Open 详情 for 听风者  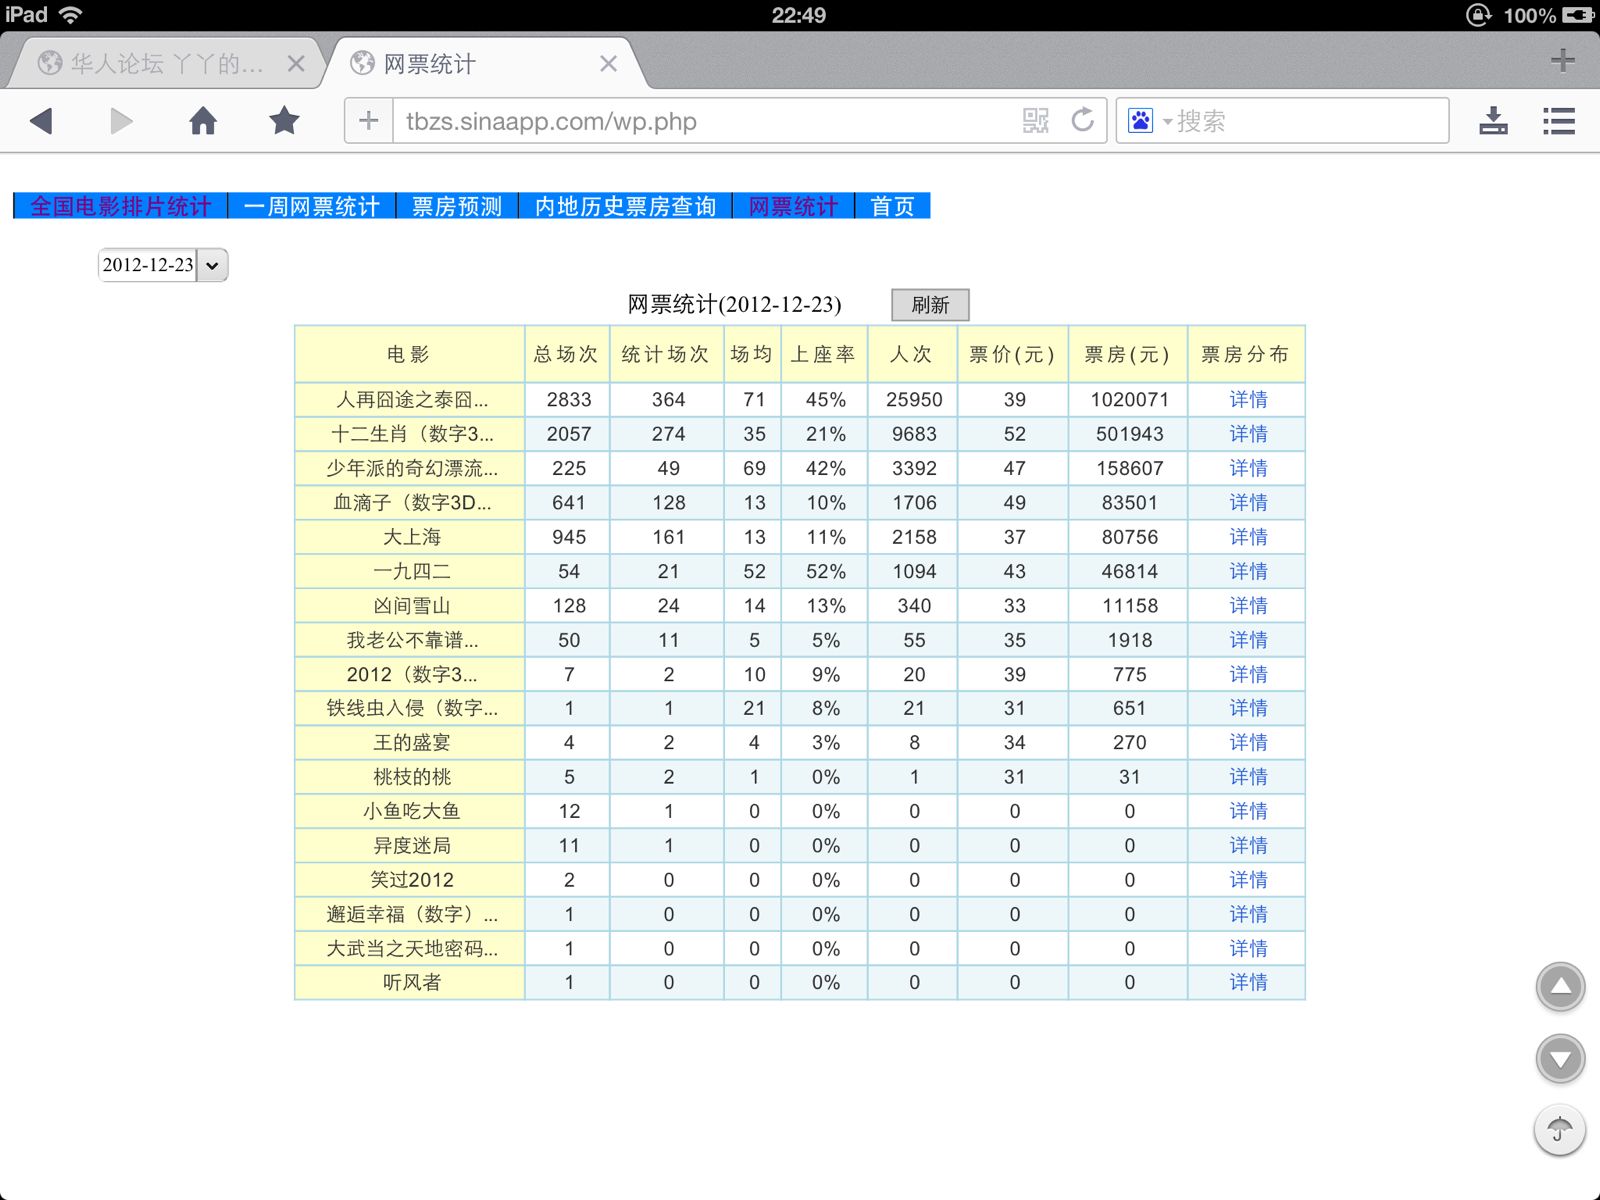point(1248,982)
